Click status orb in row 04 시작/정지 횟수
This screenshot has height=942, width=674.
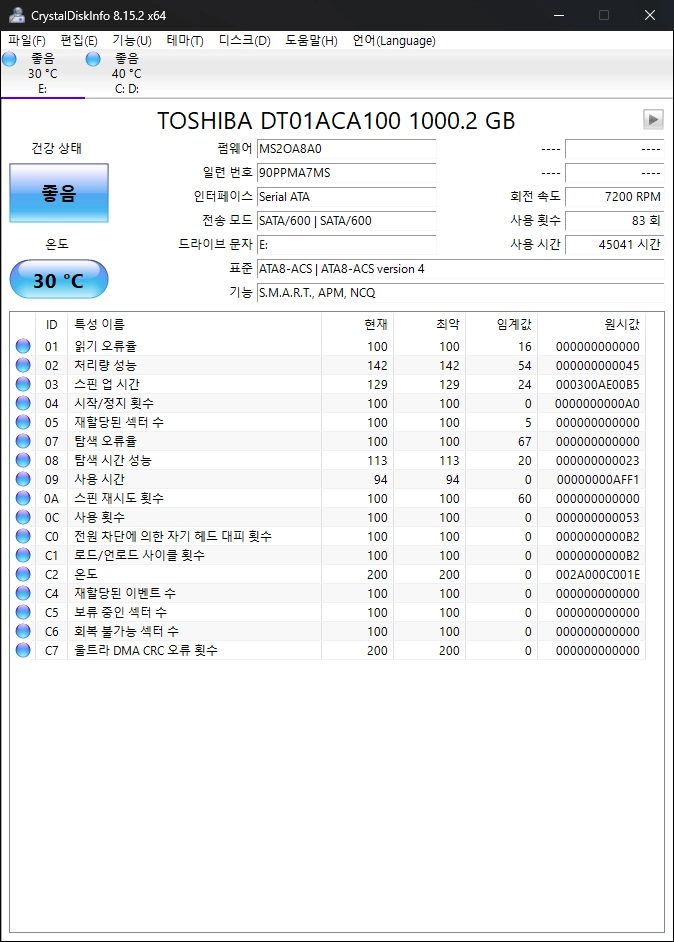[23, 403]
